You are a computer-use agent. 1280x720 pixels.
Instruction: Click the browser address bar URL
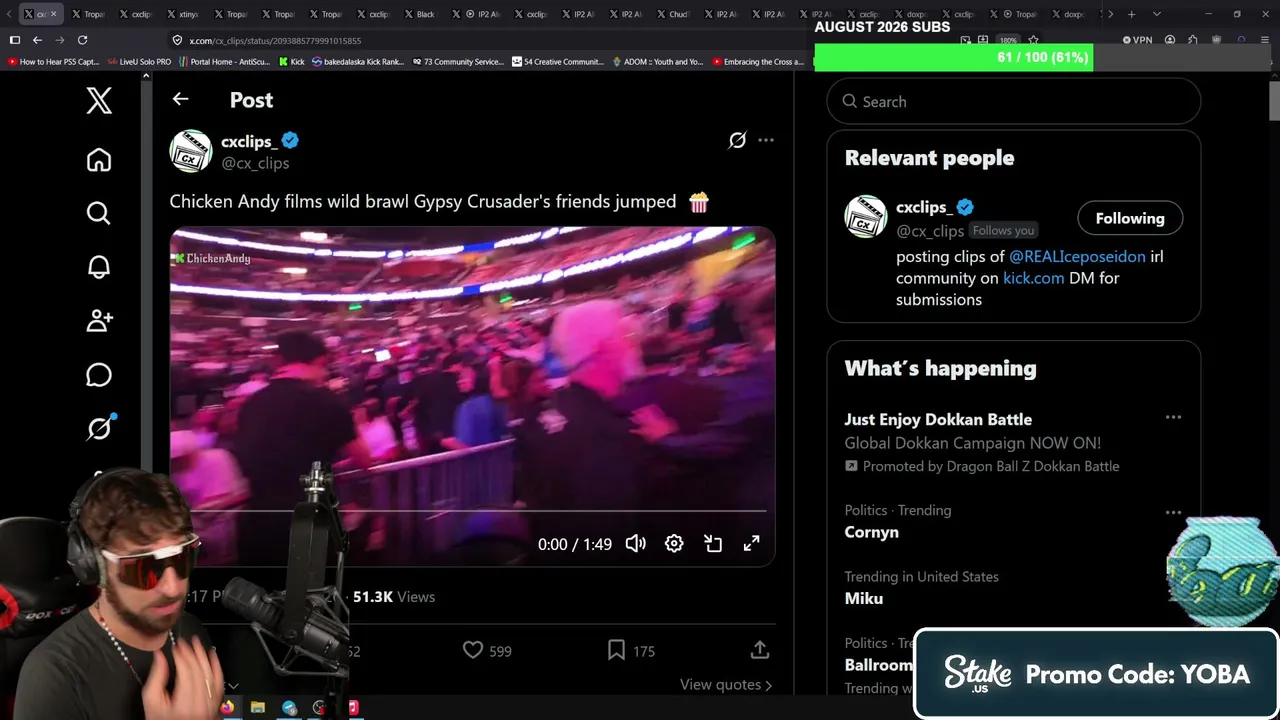click(x=275, y=41)
